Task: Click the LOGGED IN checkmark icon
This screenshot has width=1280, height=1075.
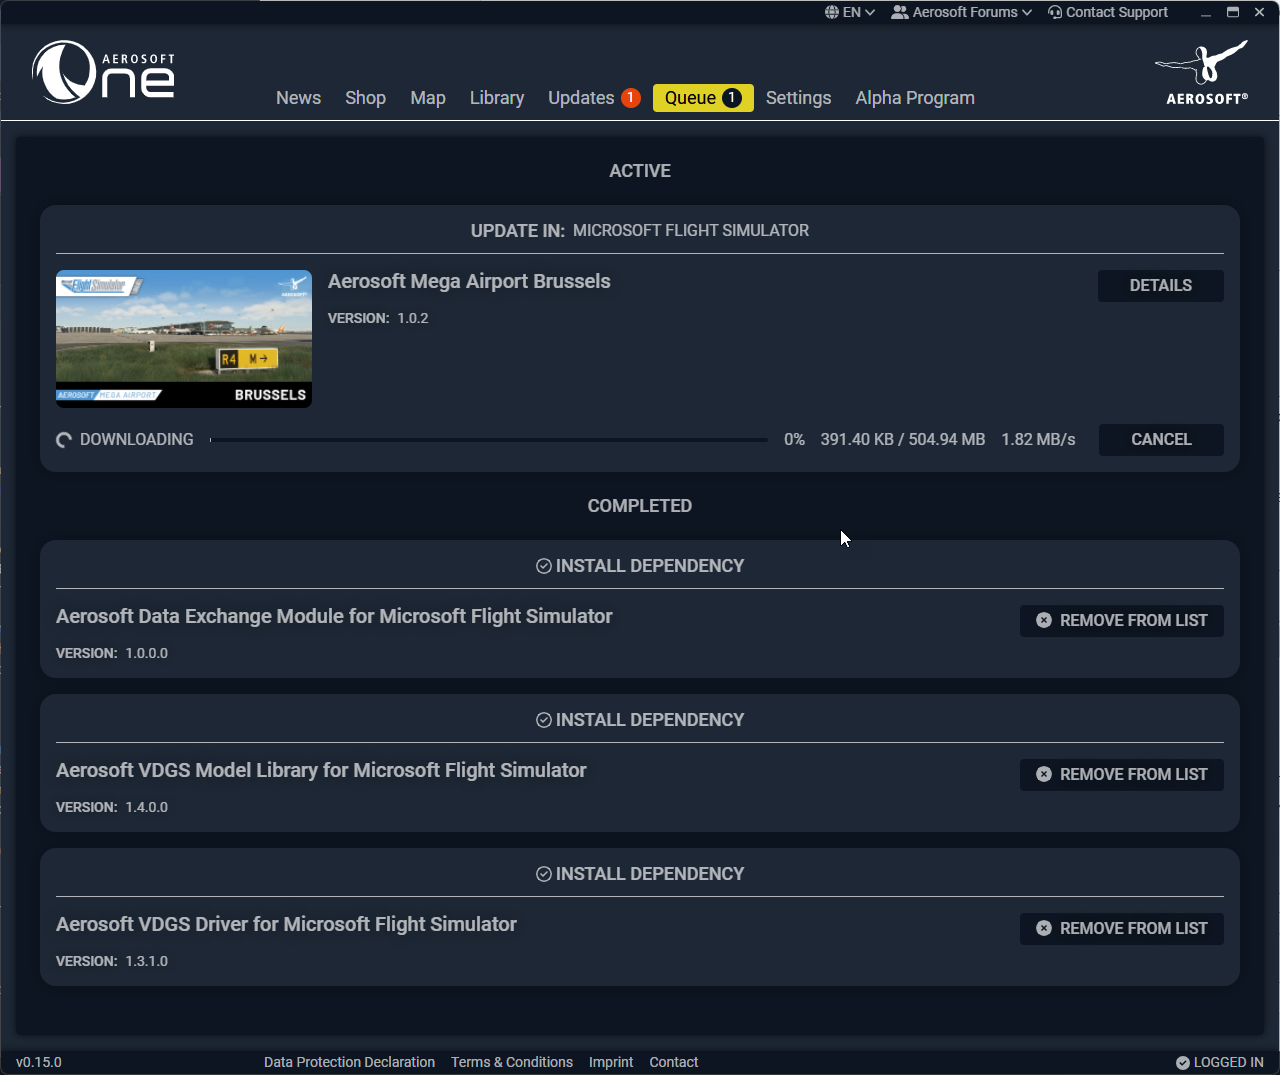Action: point(1183,1062)
